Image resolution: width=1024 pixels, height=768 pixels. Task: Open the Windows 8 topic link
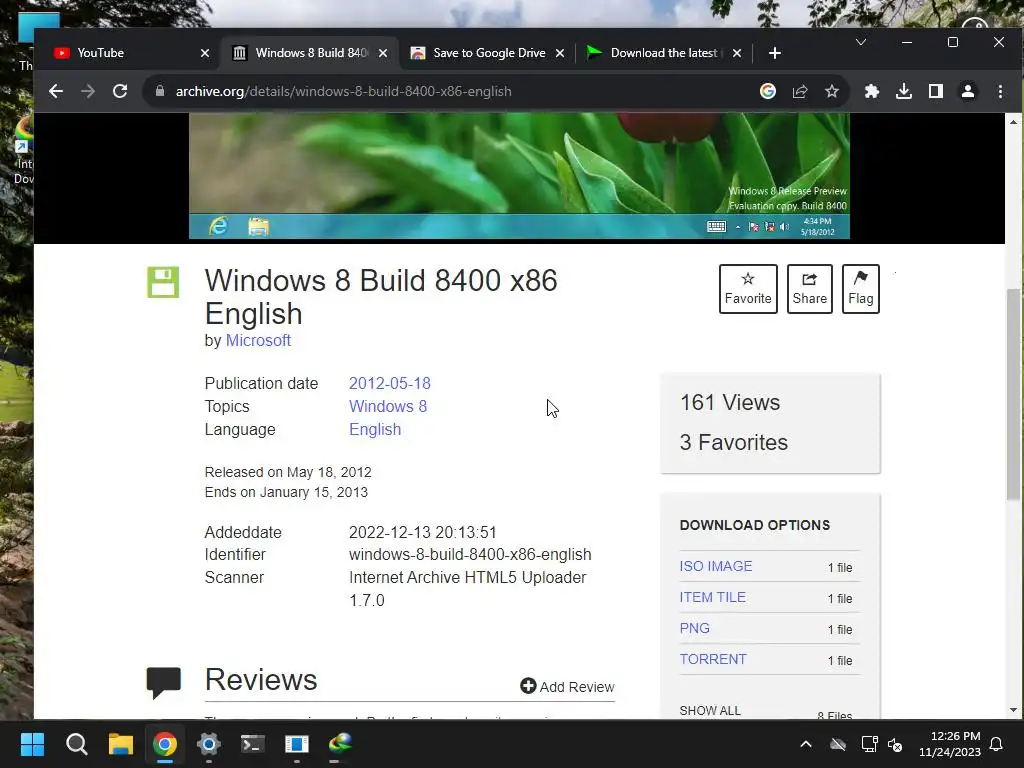(x=388, y=406)
